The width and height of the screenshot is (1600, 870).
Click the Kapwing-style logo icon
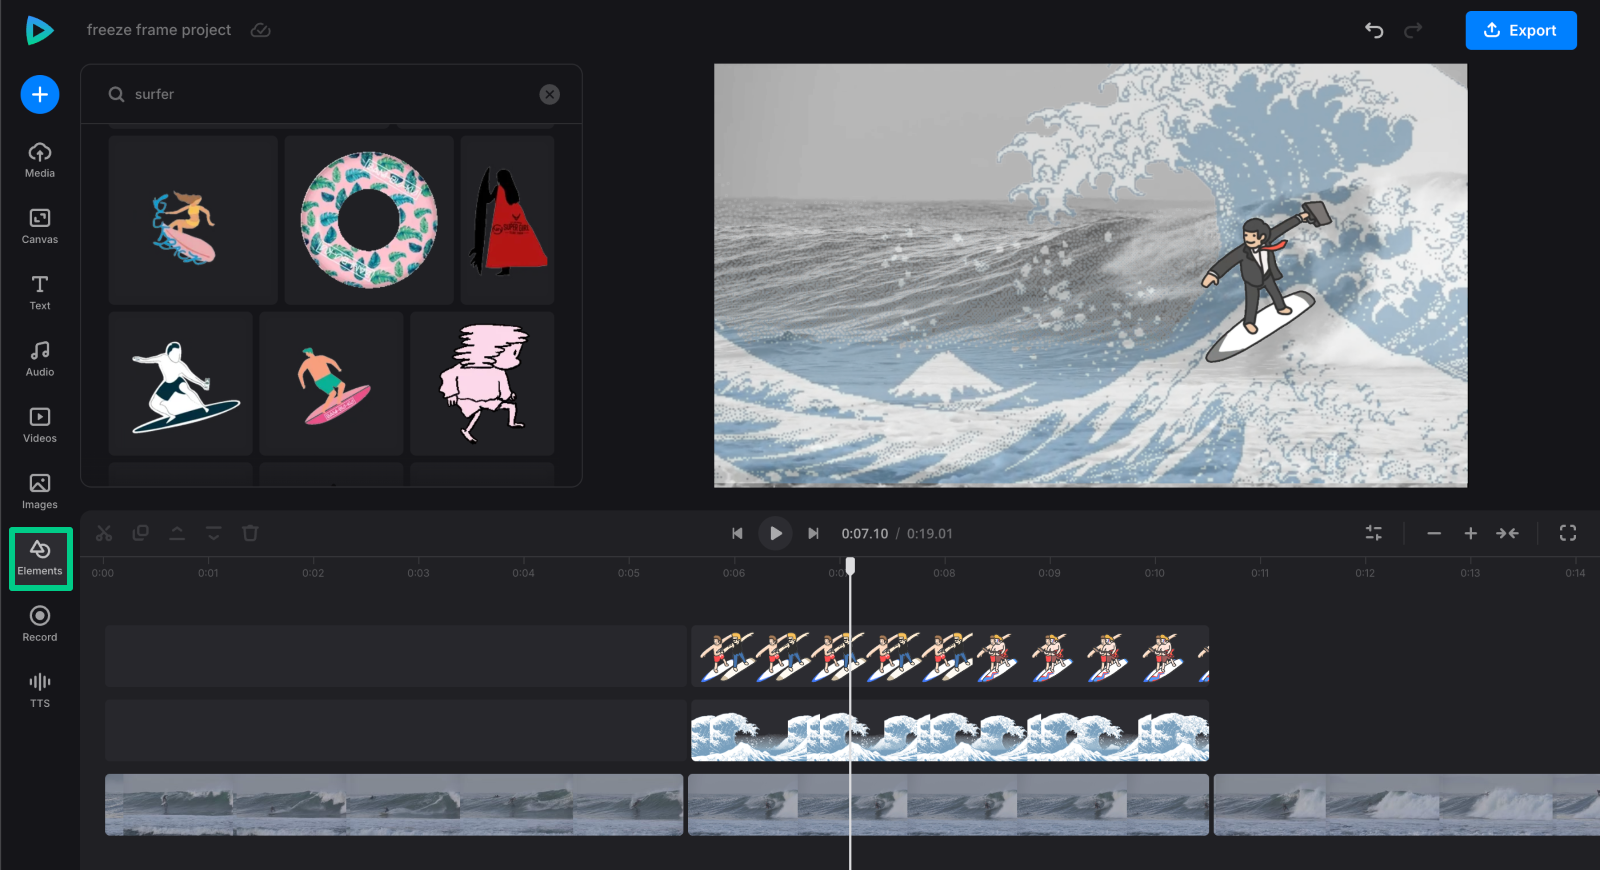[x=39, y=31]
